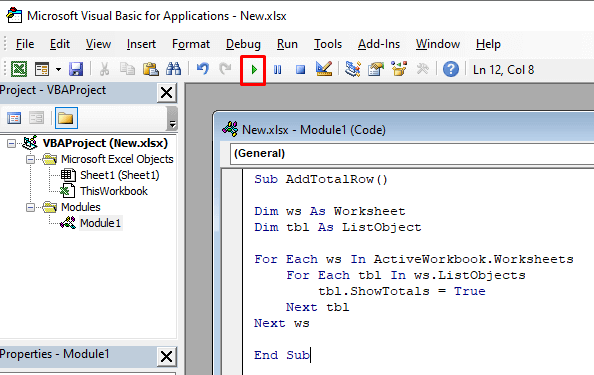Select the Microsoft Excel Objects folder
The width and height of the screenshot is (594, 375).
click(117, 159)
